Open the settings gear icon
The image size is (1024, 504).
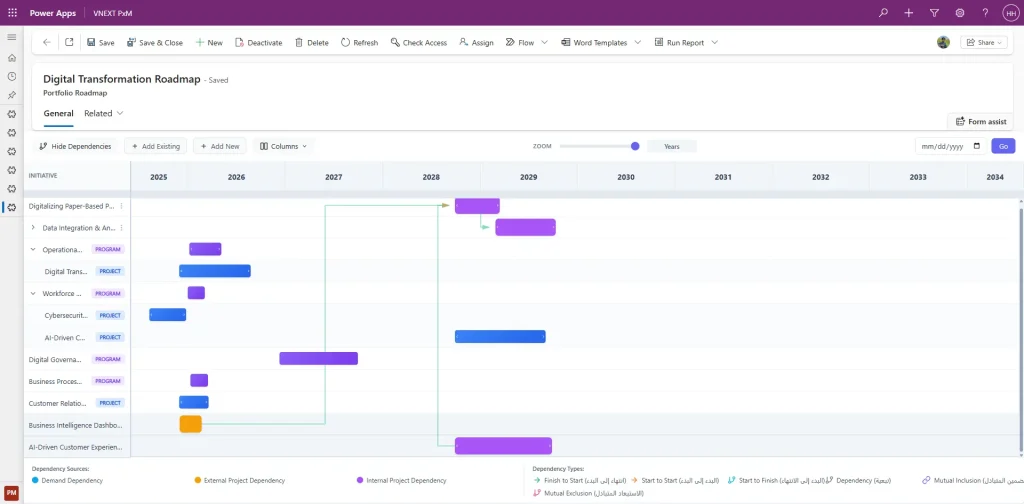point(960,13)
